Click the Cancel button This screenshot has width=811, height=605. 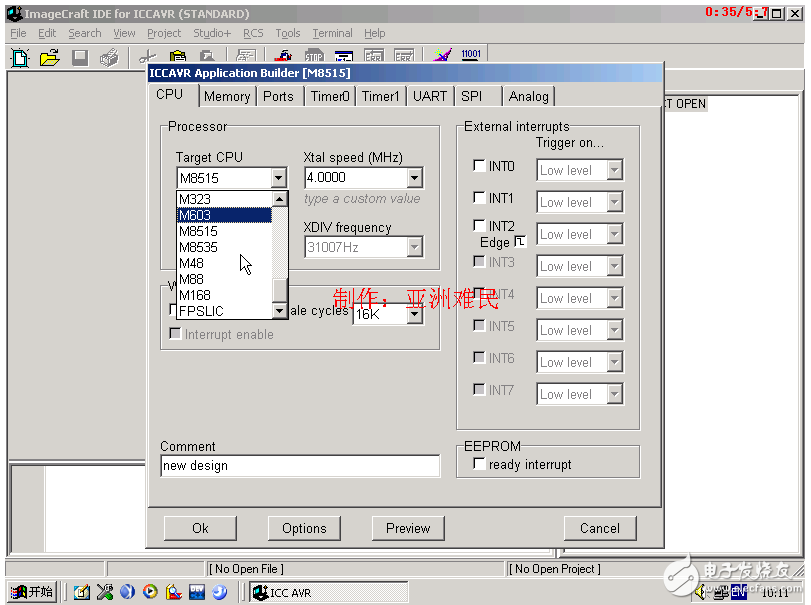coord(599,528)
